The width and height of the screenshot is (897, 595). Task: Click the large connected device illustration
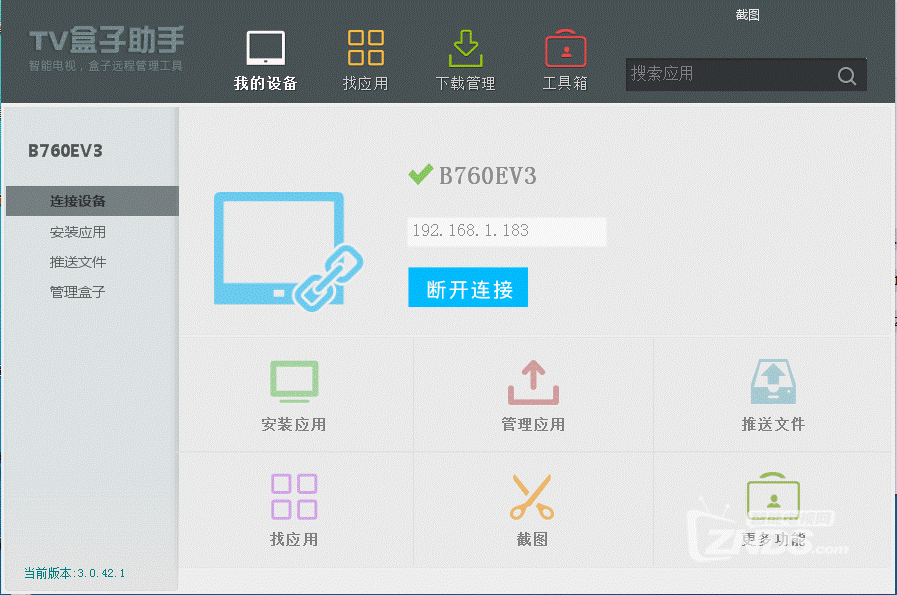click(x=286, y=250)
